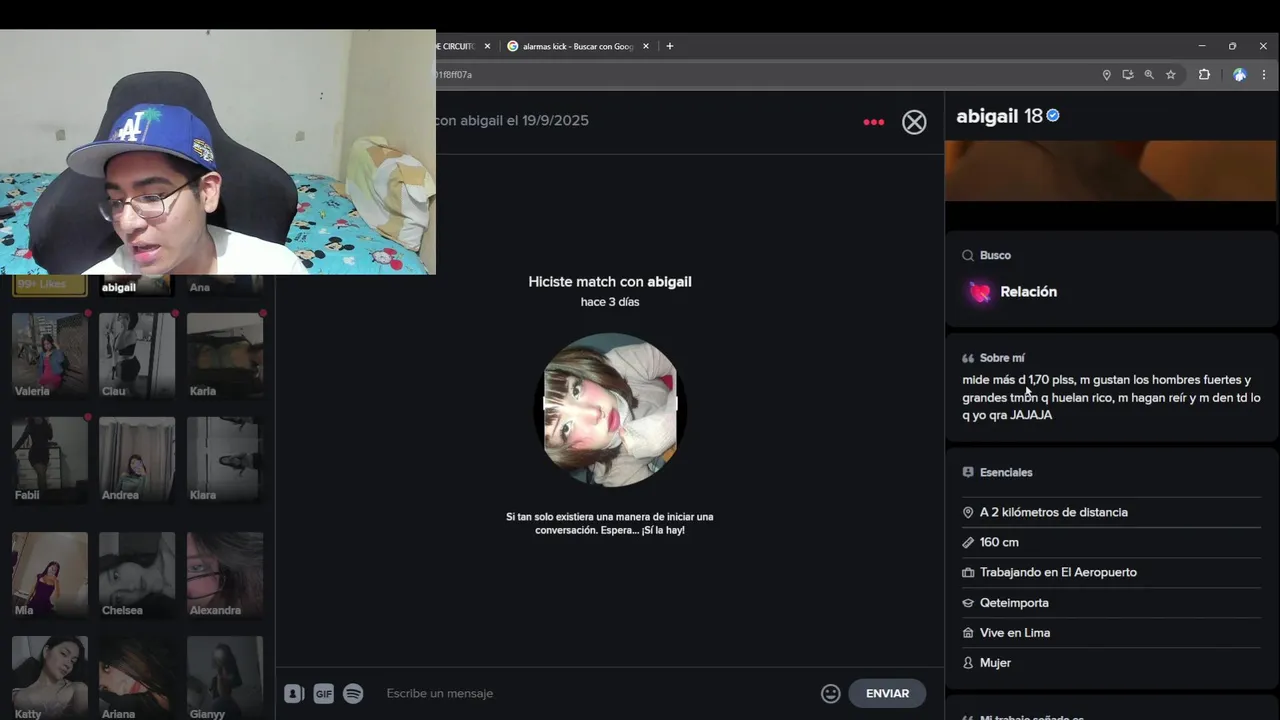Open the Ana match tile

[x=225, y=286]
